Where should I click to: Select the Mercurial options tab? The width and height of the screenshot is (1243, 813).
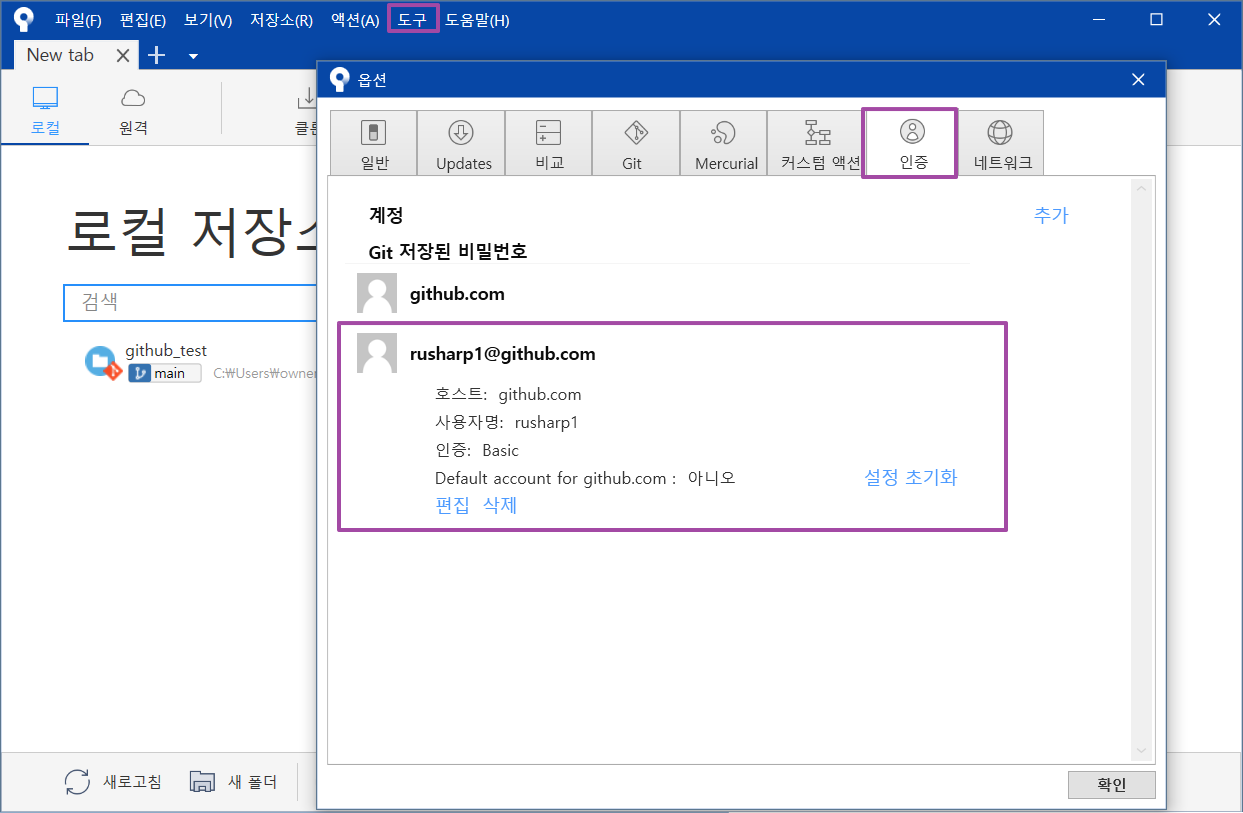724,144
